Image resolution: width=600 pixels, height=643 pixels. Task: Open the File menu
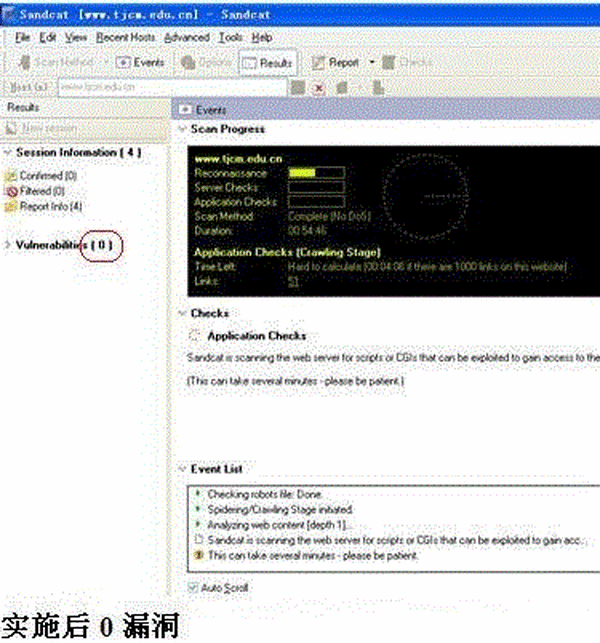click(x=23, y=38)
